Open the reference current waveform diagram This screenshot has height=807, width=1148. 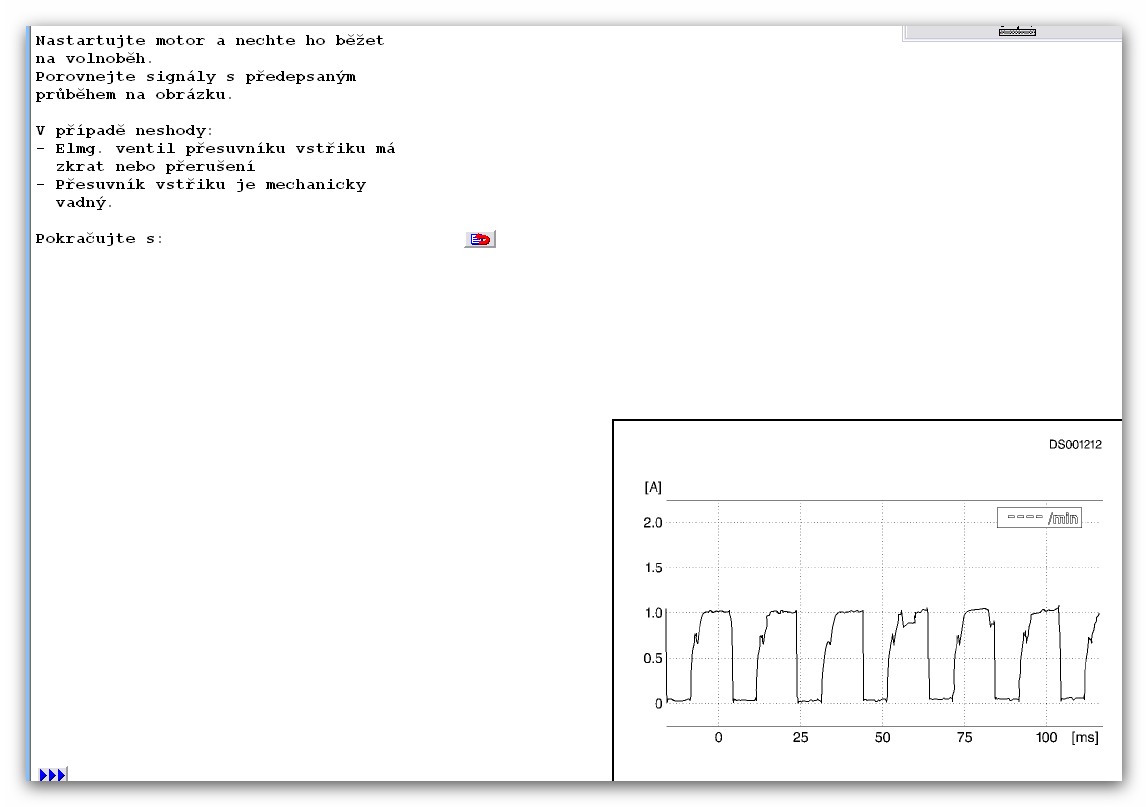point(867,600)
